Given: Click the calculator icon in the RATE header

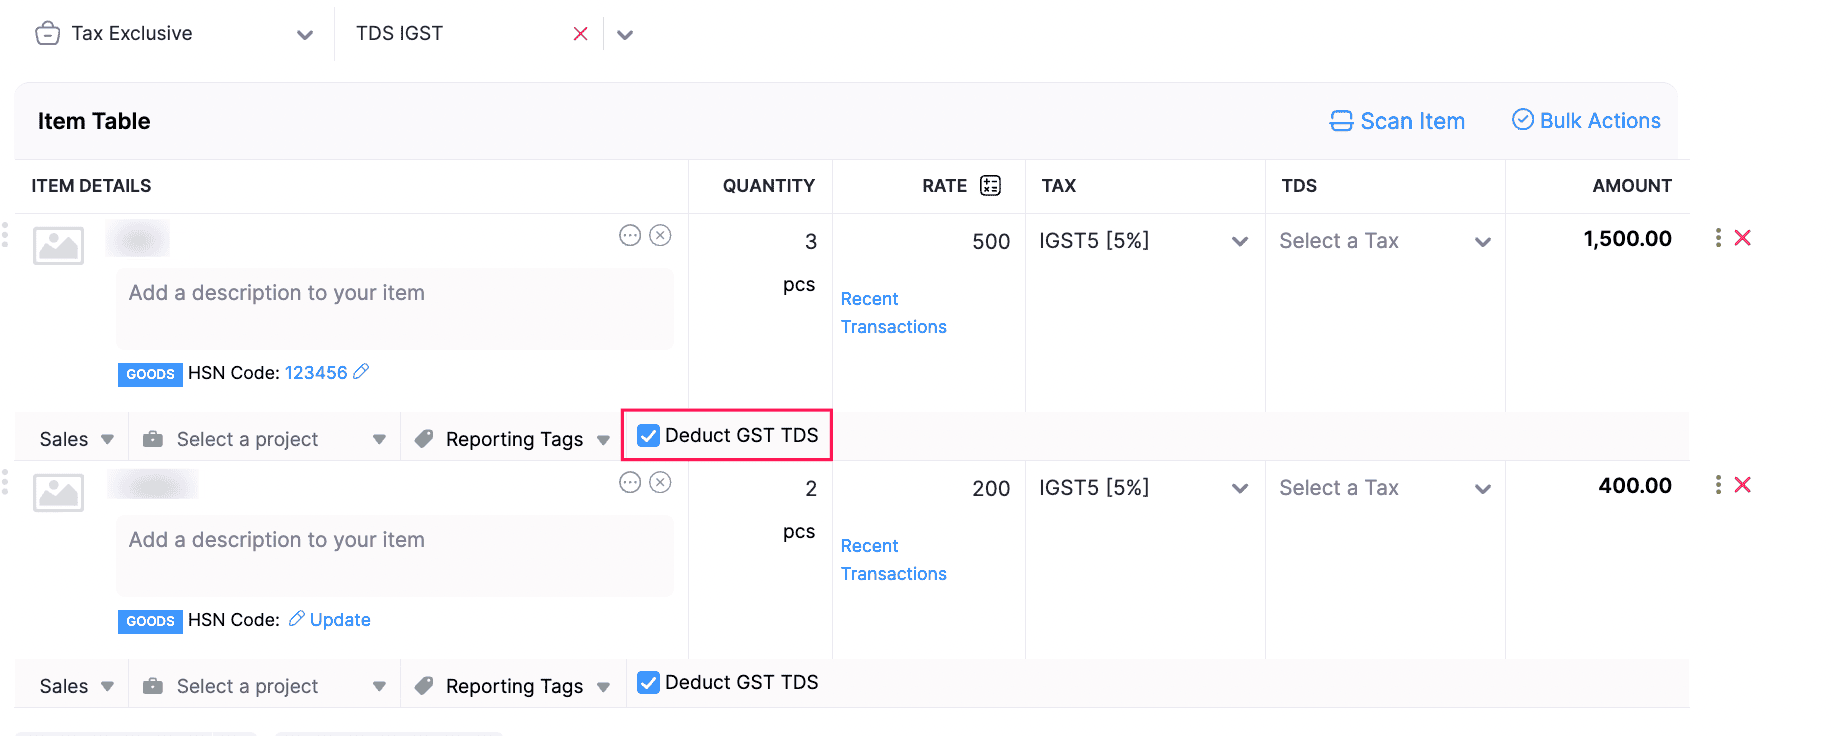Looking at the screenshot, I should (989, 184).
